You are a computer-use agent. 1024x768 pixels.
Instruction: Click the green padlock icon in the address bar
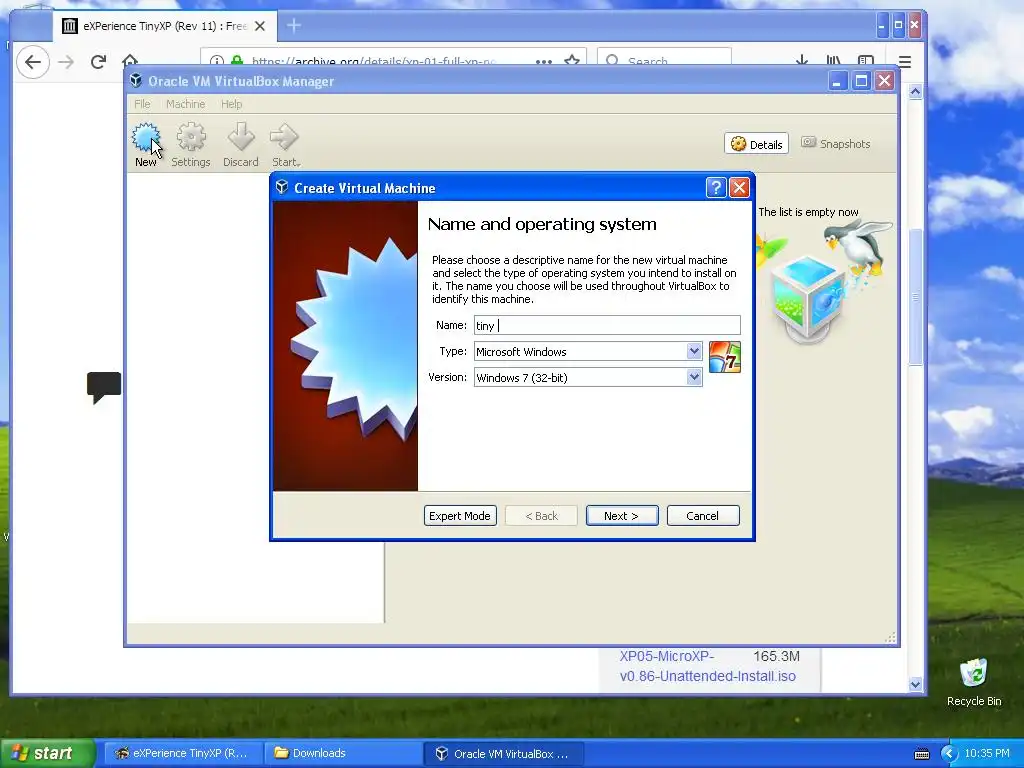236,61
